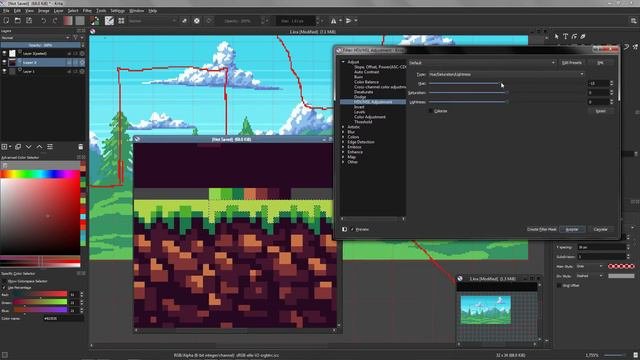Click the Saturation slider
Screen dimensions: 640x360
coord(507,93)
